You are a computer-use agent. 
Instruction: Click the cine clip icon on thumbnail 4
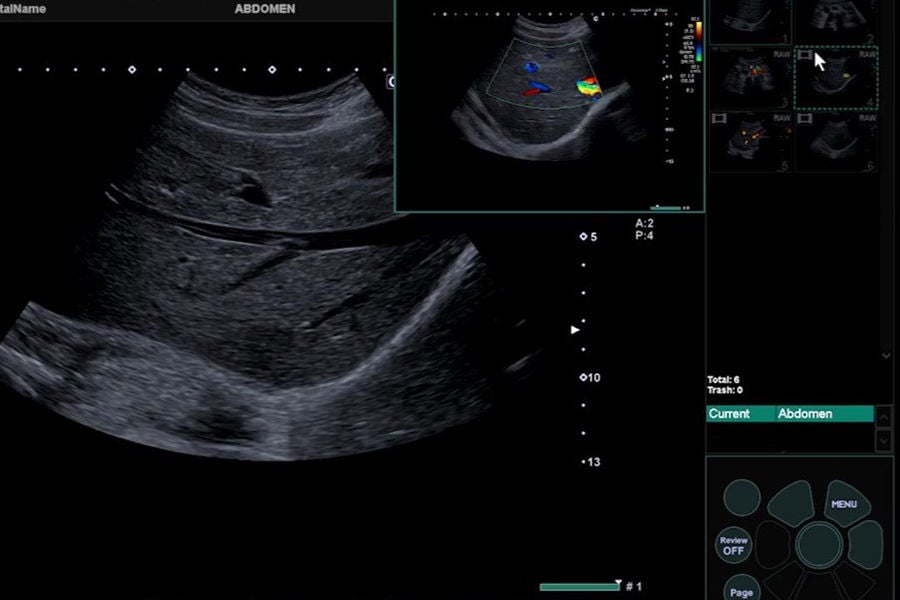[x=805, y=55]
